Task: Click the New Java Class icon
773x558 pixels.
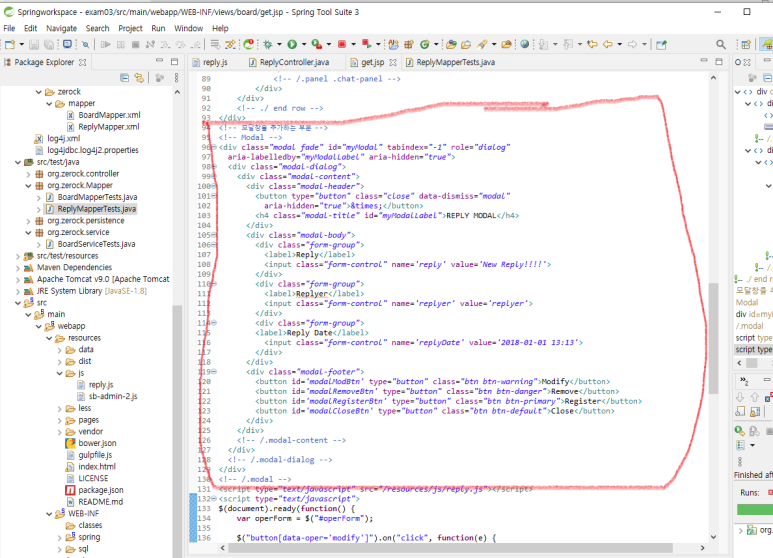Action: pyautogui.click(x=424, y=44)
